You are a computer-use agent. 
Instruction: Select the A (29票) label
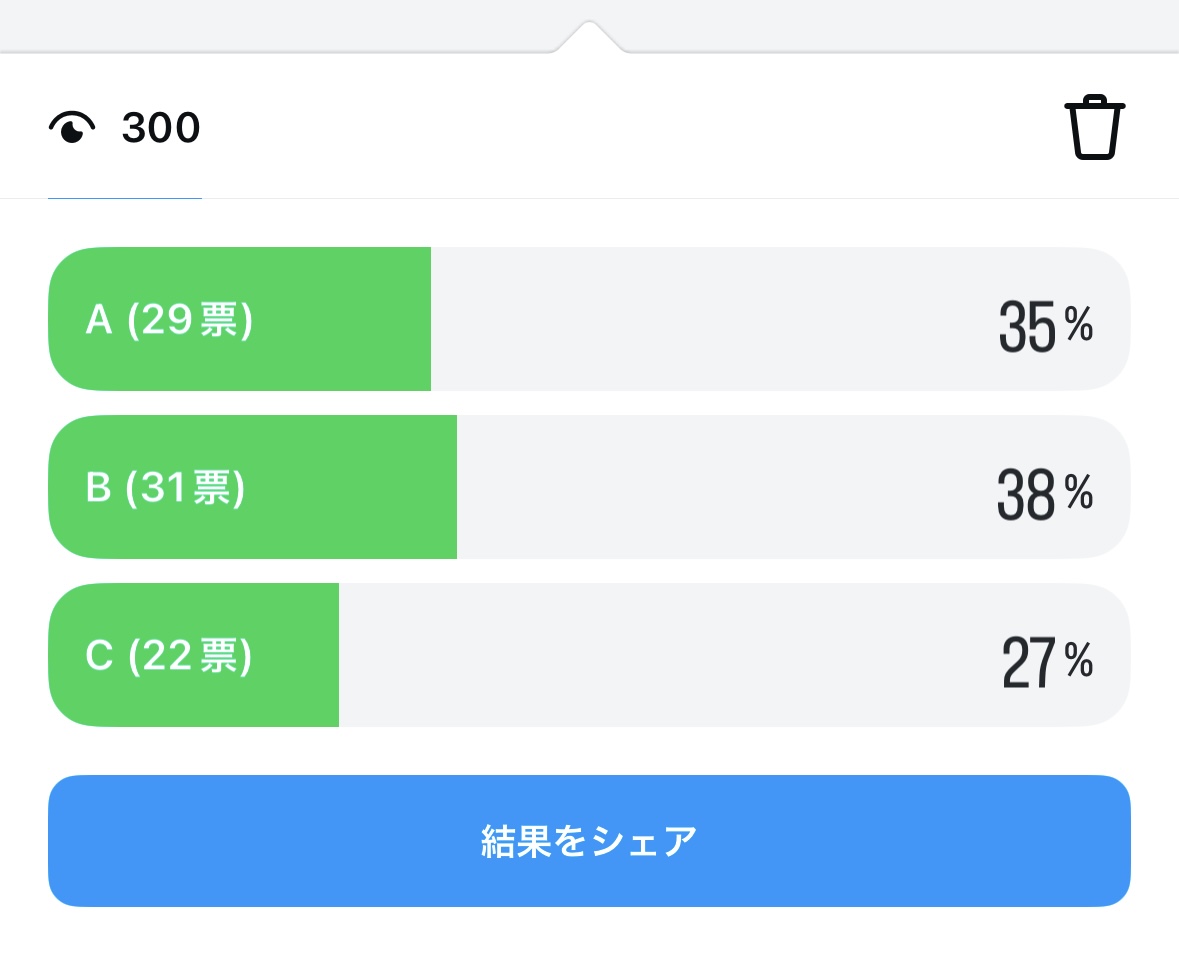169,320
